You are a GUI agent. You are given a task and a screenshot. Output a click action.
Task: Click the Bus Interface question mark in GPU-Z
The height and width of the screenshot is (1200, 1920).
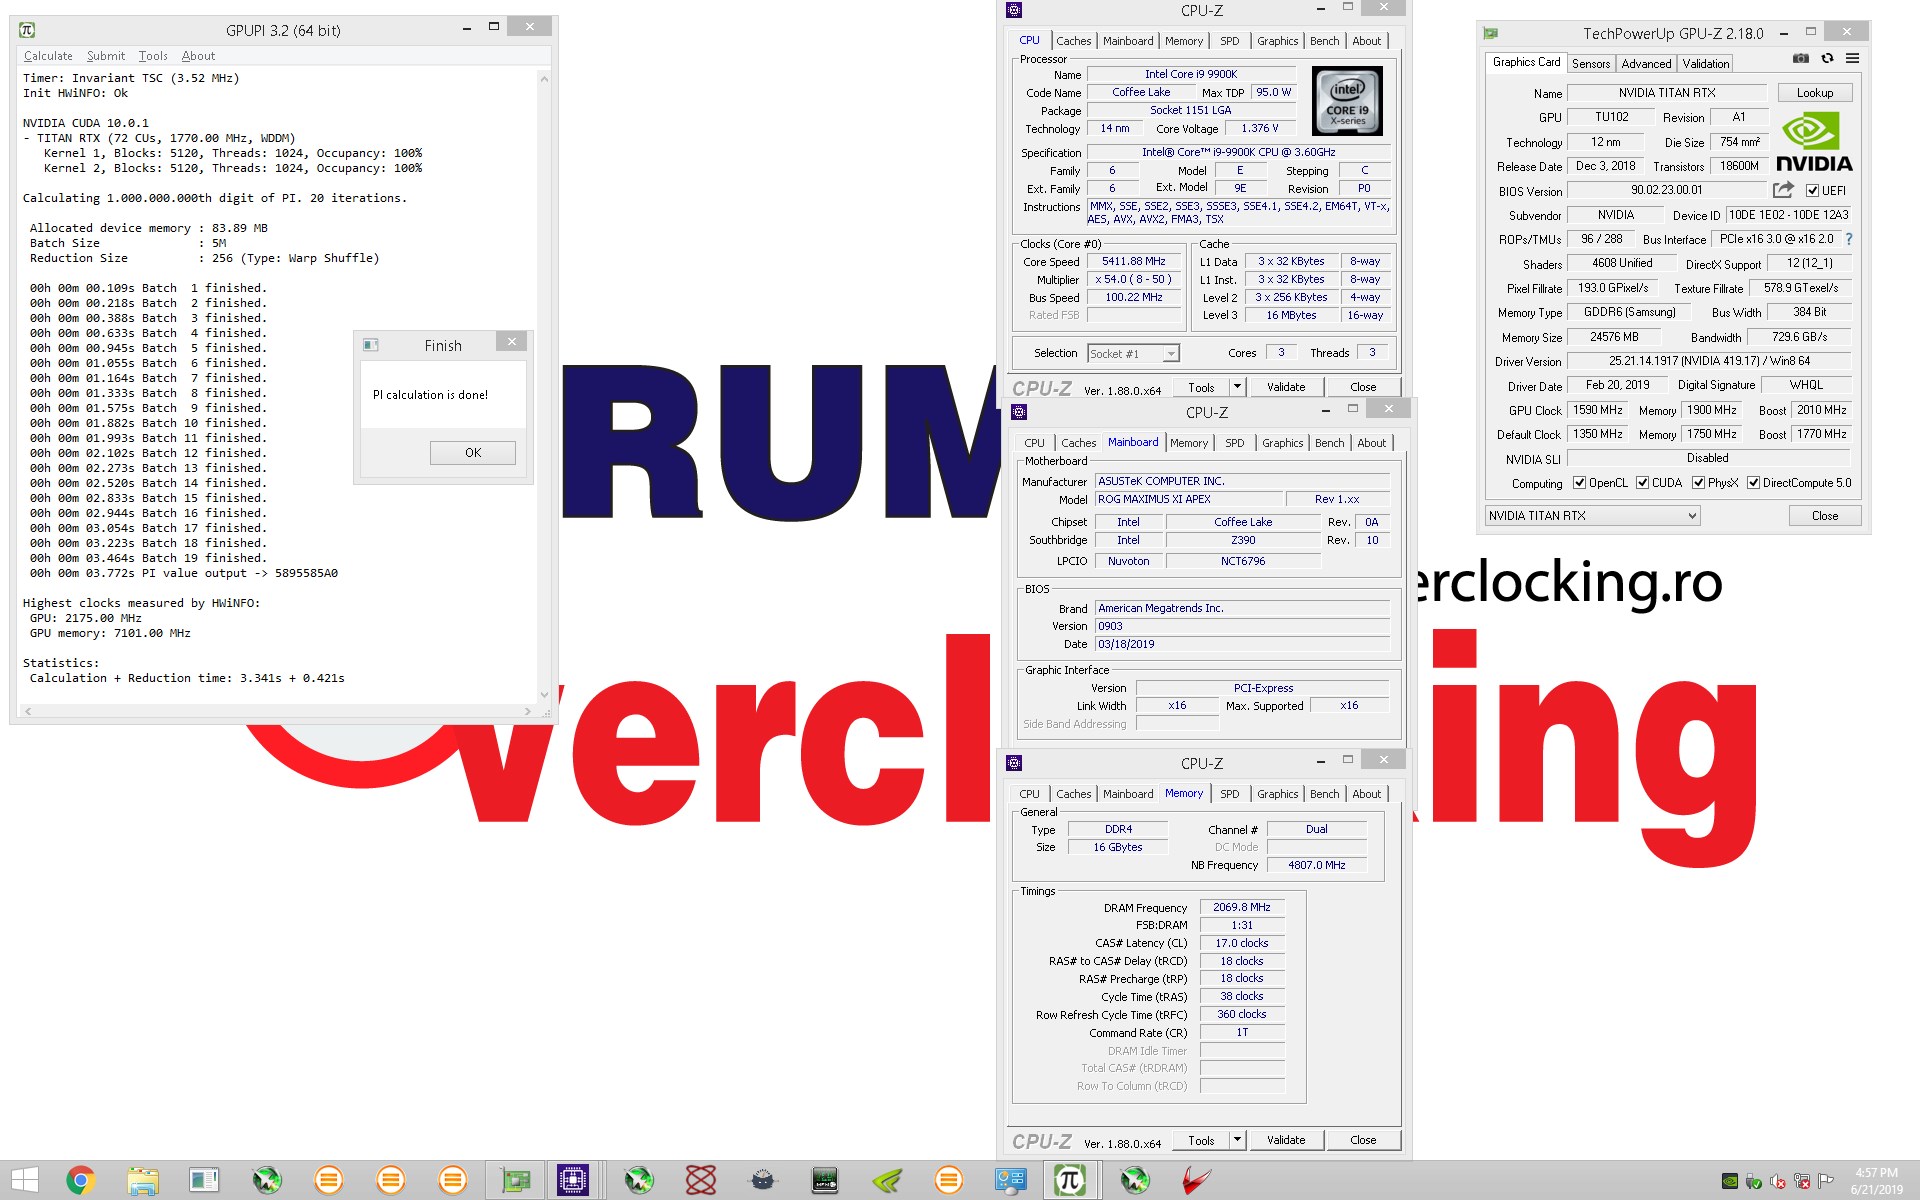[x=1849, y=239]
